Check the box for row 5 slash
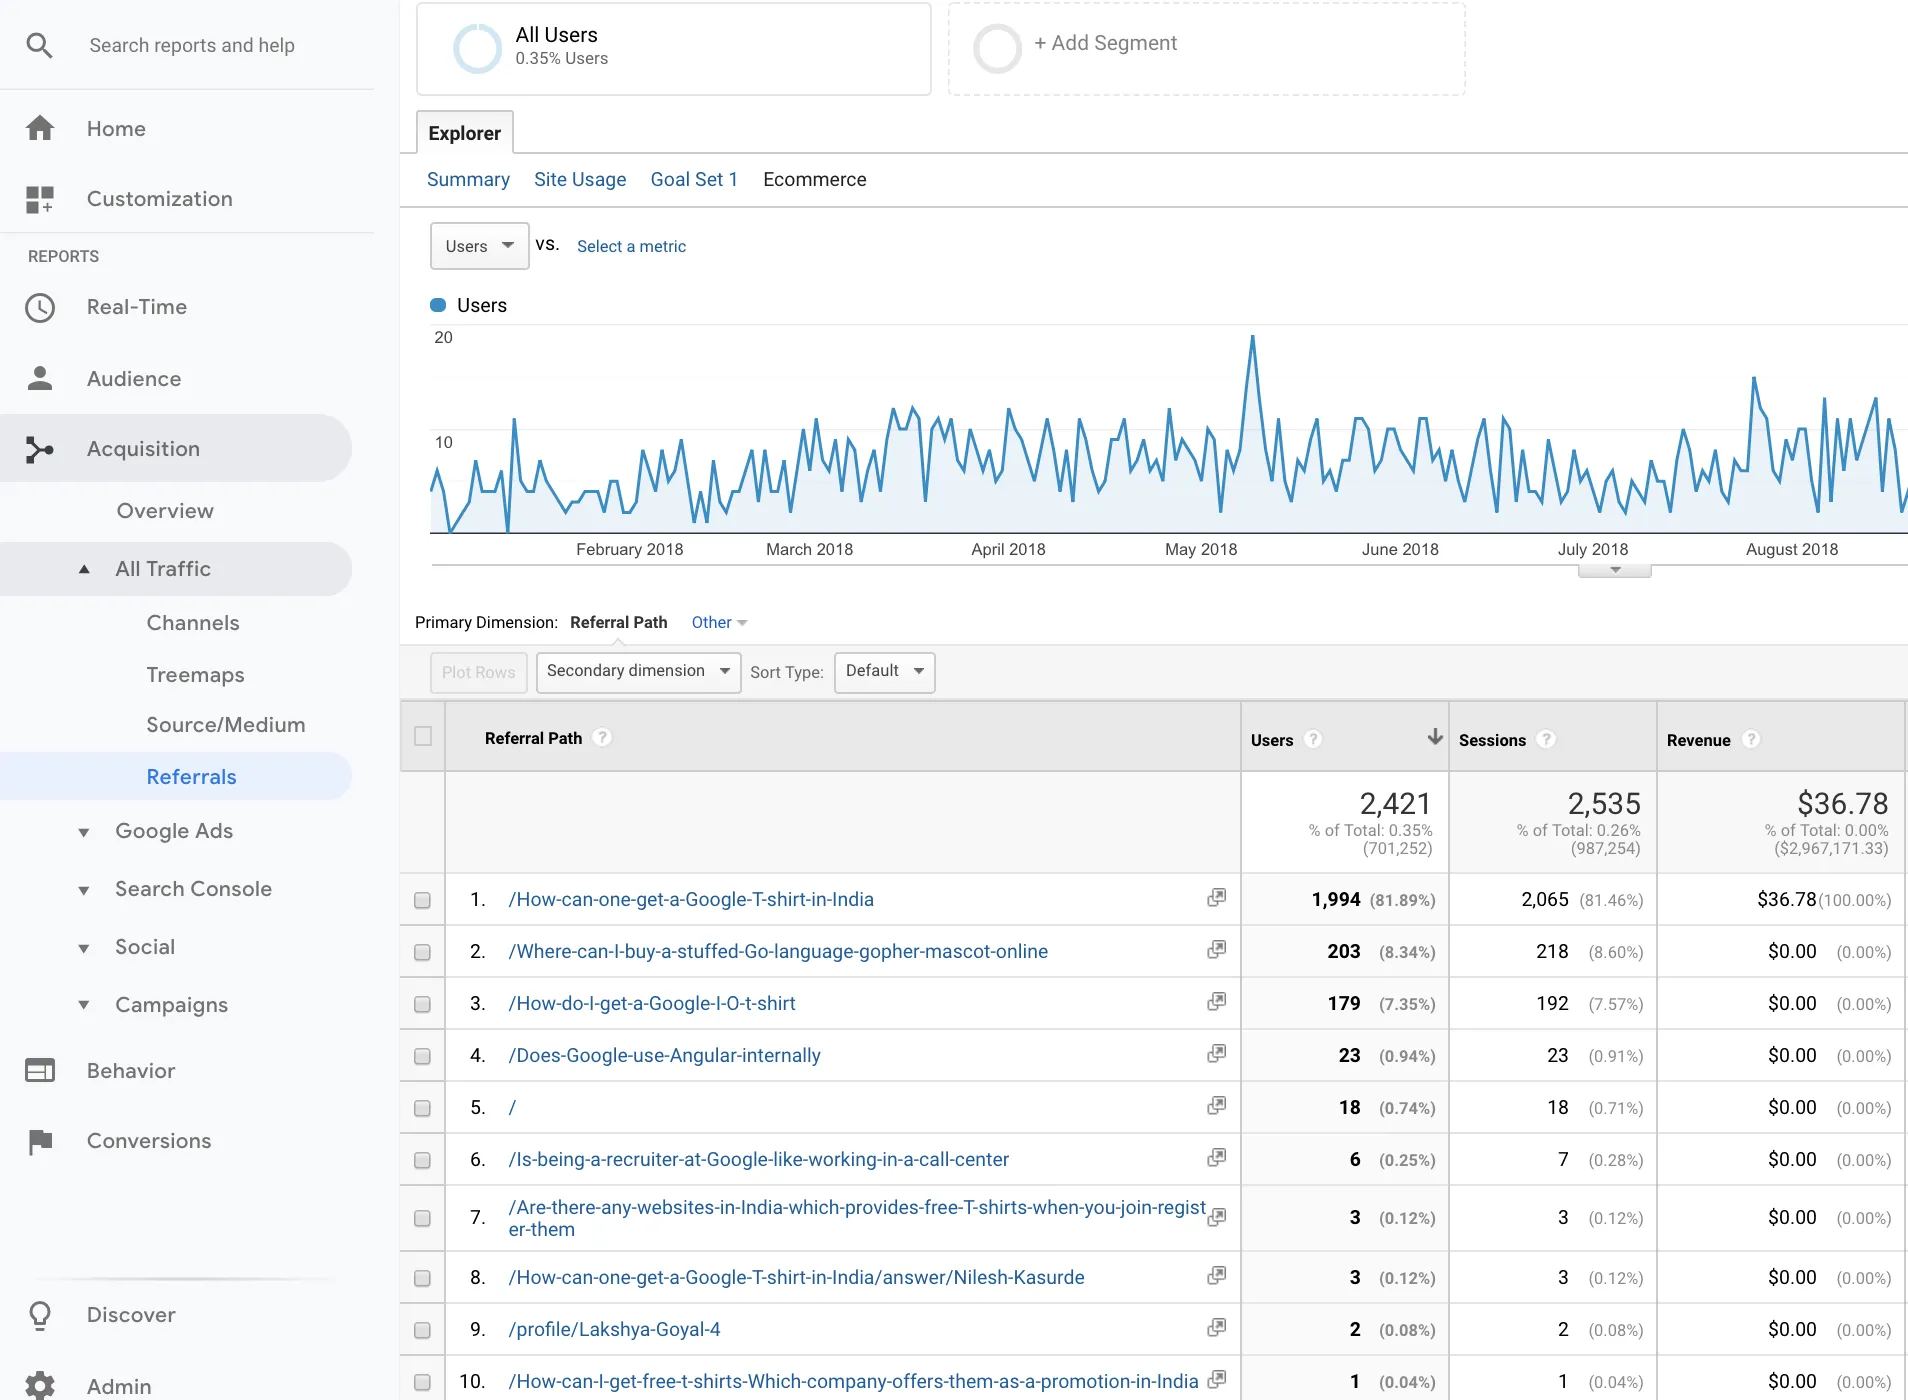 tap(422, 1108)
